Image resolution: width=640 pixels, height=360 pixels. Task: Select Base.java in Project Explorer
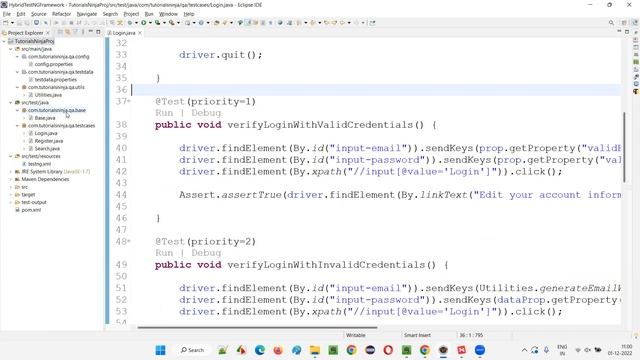tap(45, 118)
